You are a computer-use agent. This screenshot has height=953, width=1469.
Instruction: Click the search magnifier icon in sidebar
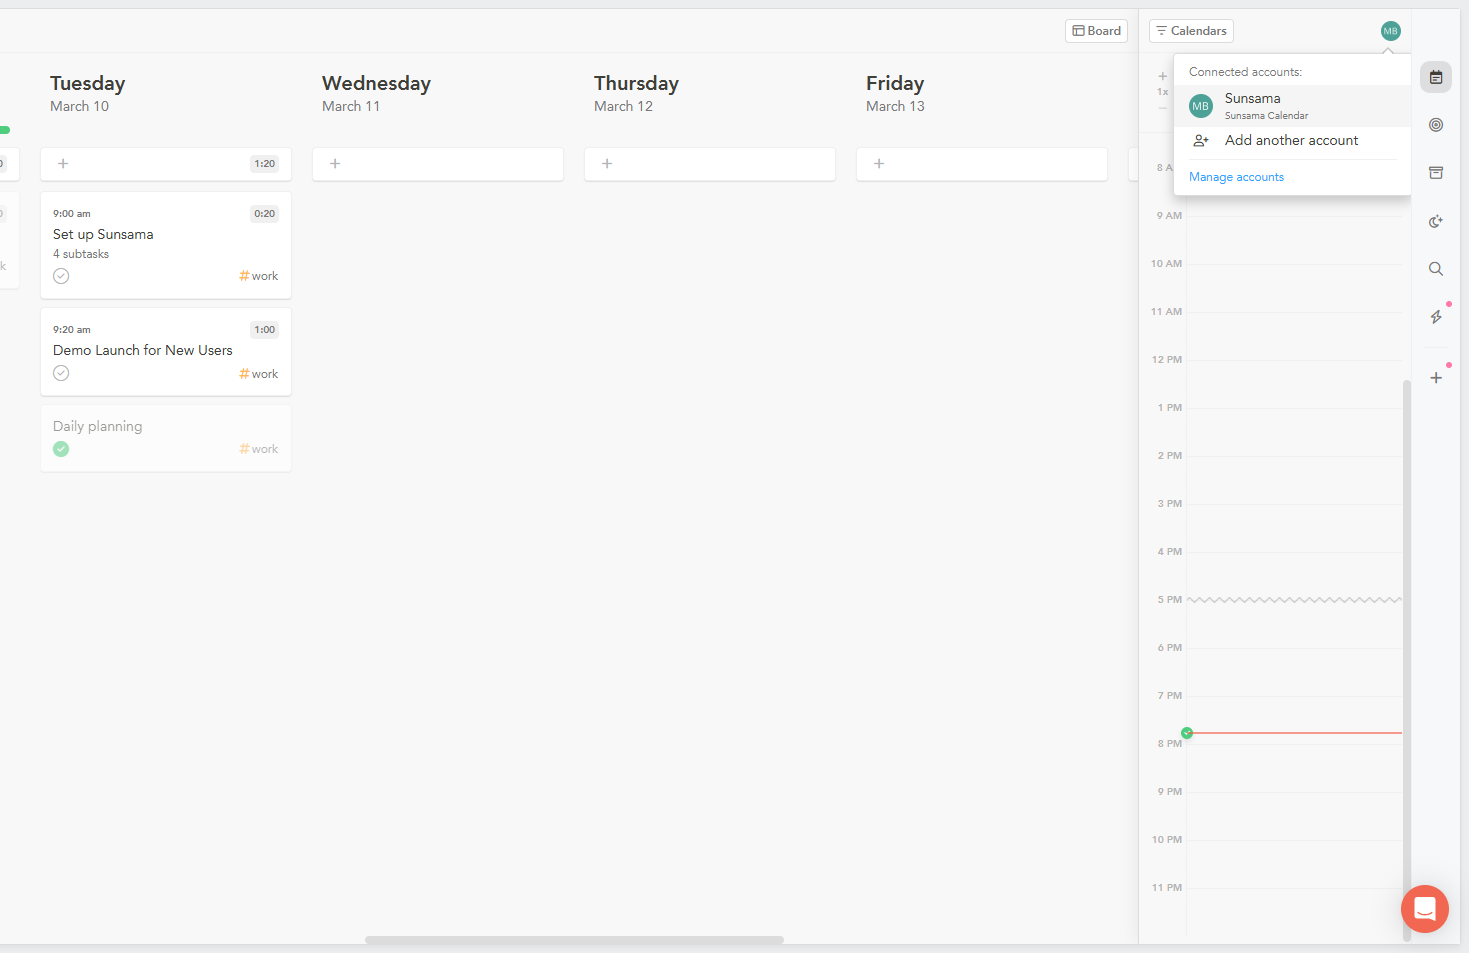click(x=1436, y=269)
